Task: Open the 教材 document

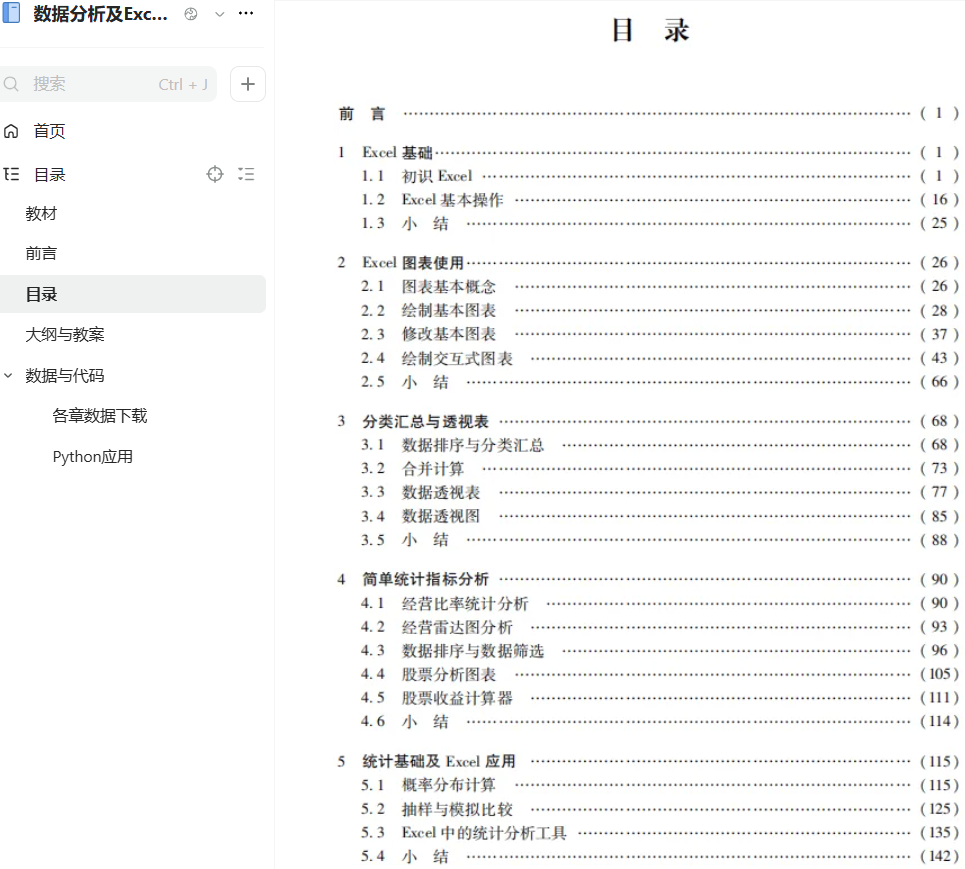Action: (41, 214)
